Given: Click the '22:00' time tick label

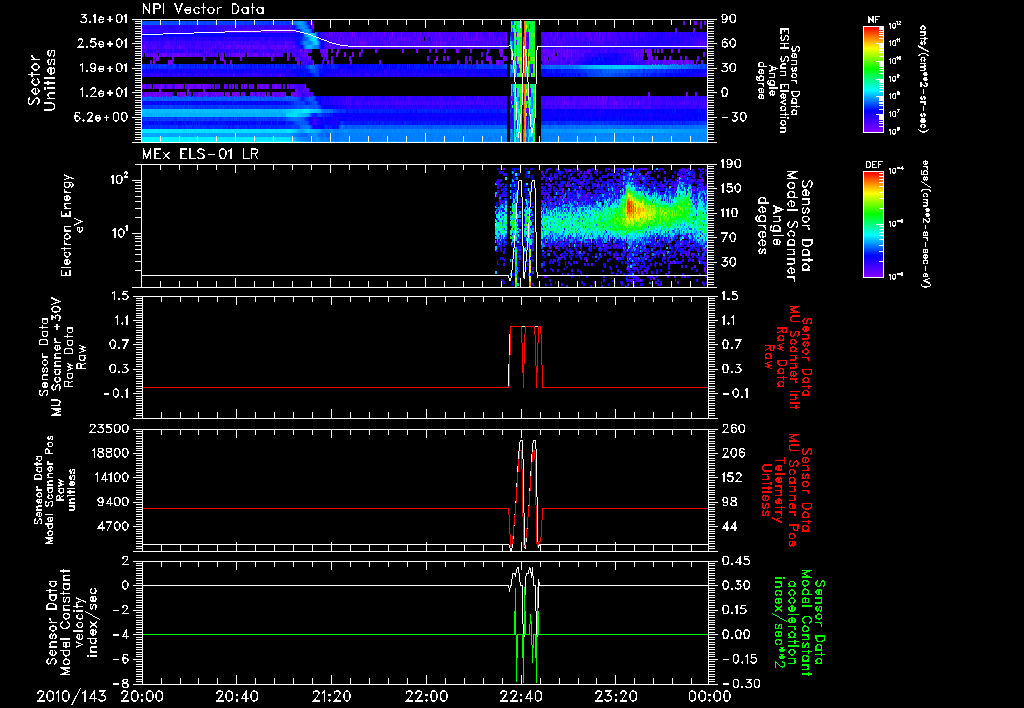Looking at the screenshot, I should coord(426,697).
